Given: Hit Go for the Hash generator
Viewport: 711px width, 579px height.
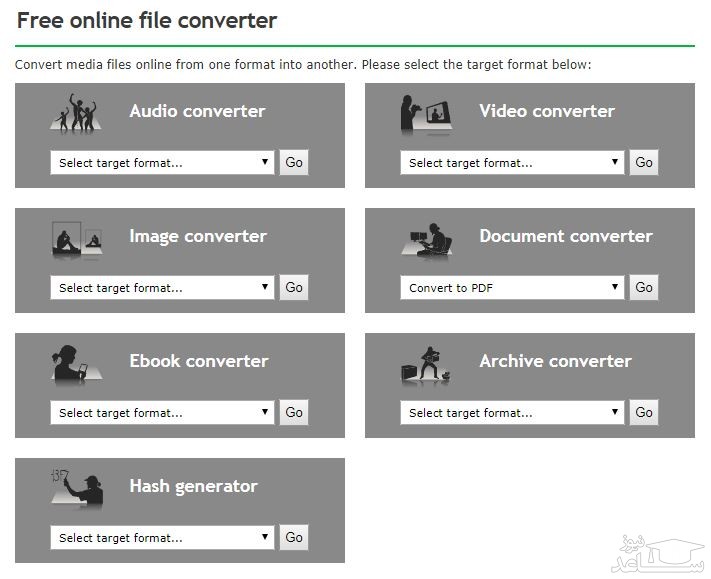Looking at the screenshot, I should [x=294, y=538].
